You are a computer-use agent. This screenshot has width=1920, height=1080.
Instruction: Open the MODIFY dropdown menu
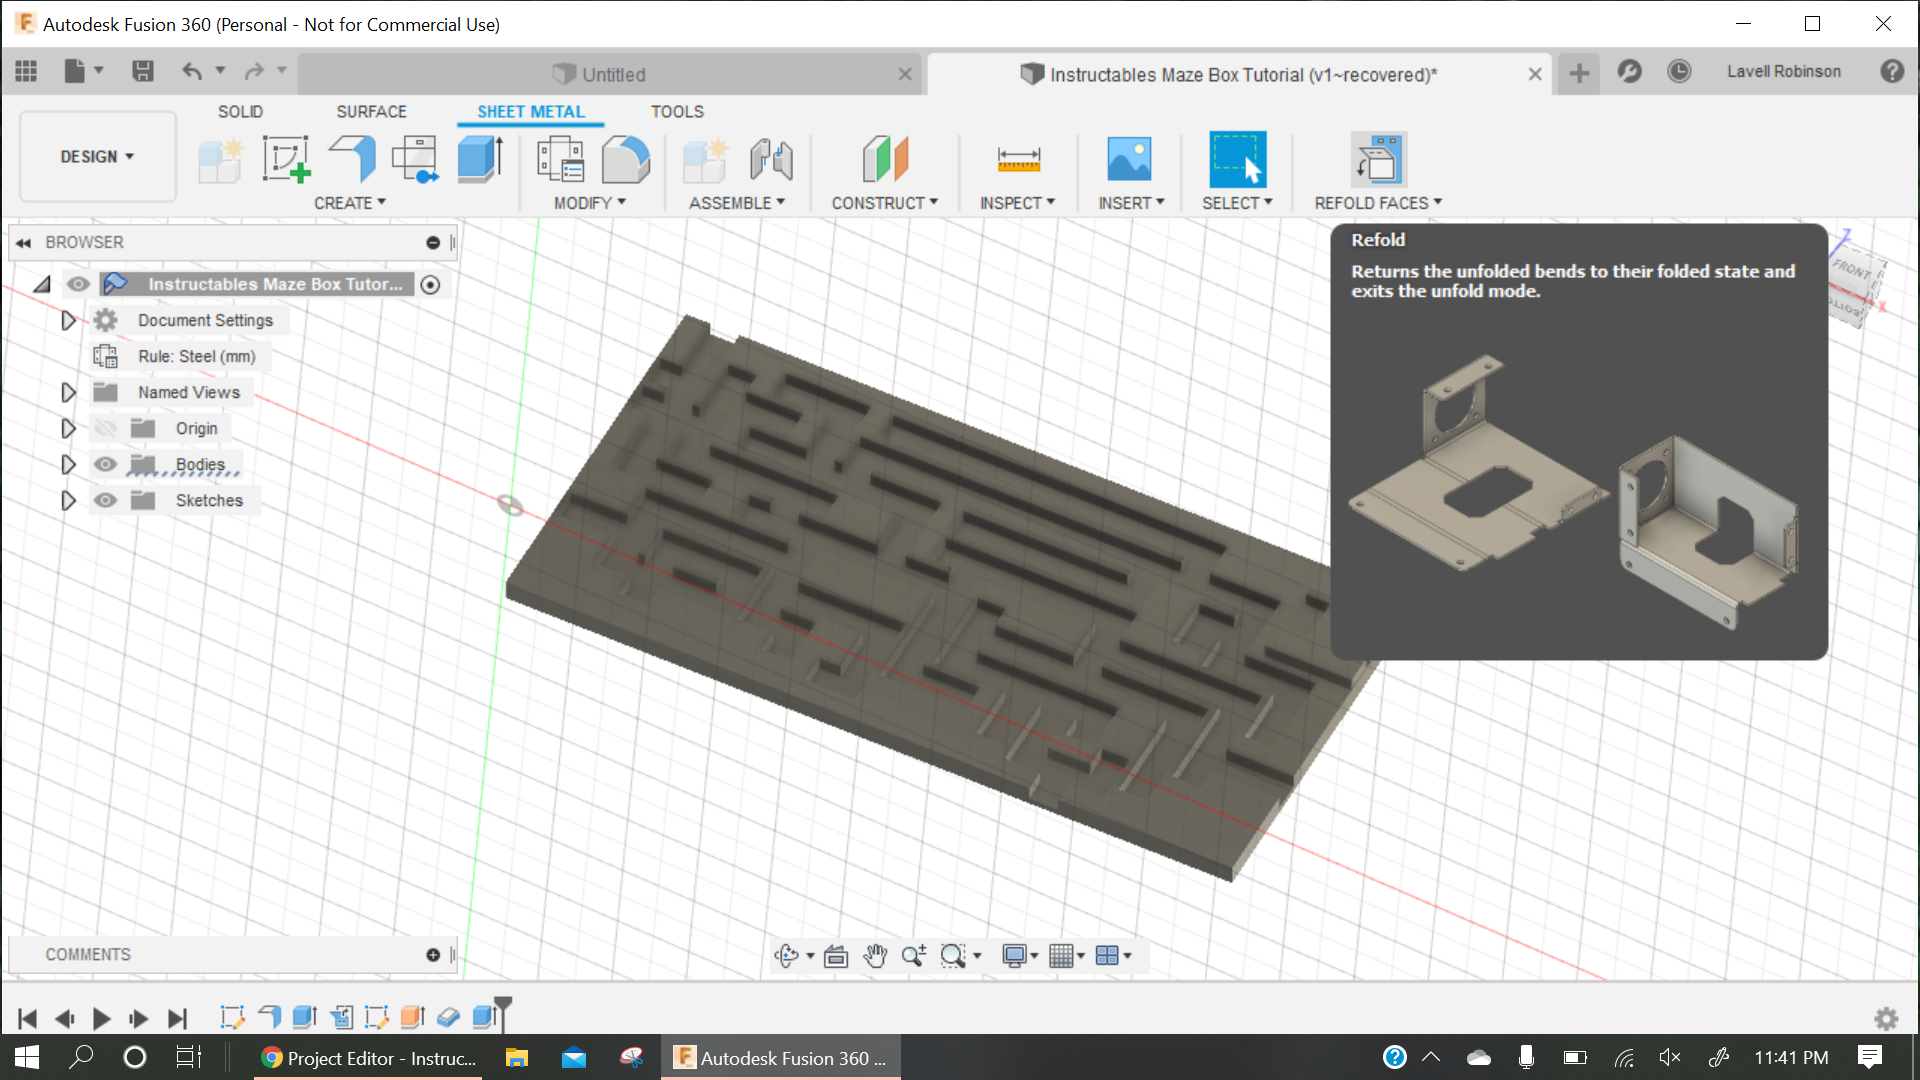point(590,203)
